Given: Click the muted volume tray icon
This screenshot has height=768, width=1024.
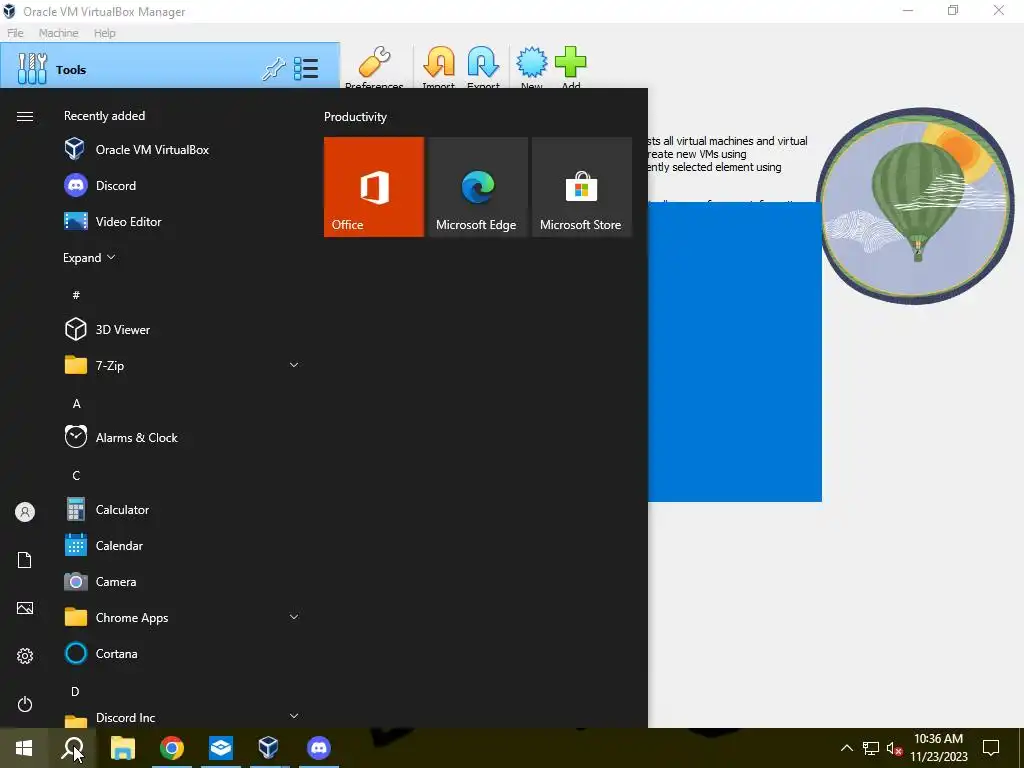Looking at the screenshot, I should click(x=894, y=748).
